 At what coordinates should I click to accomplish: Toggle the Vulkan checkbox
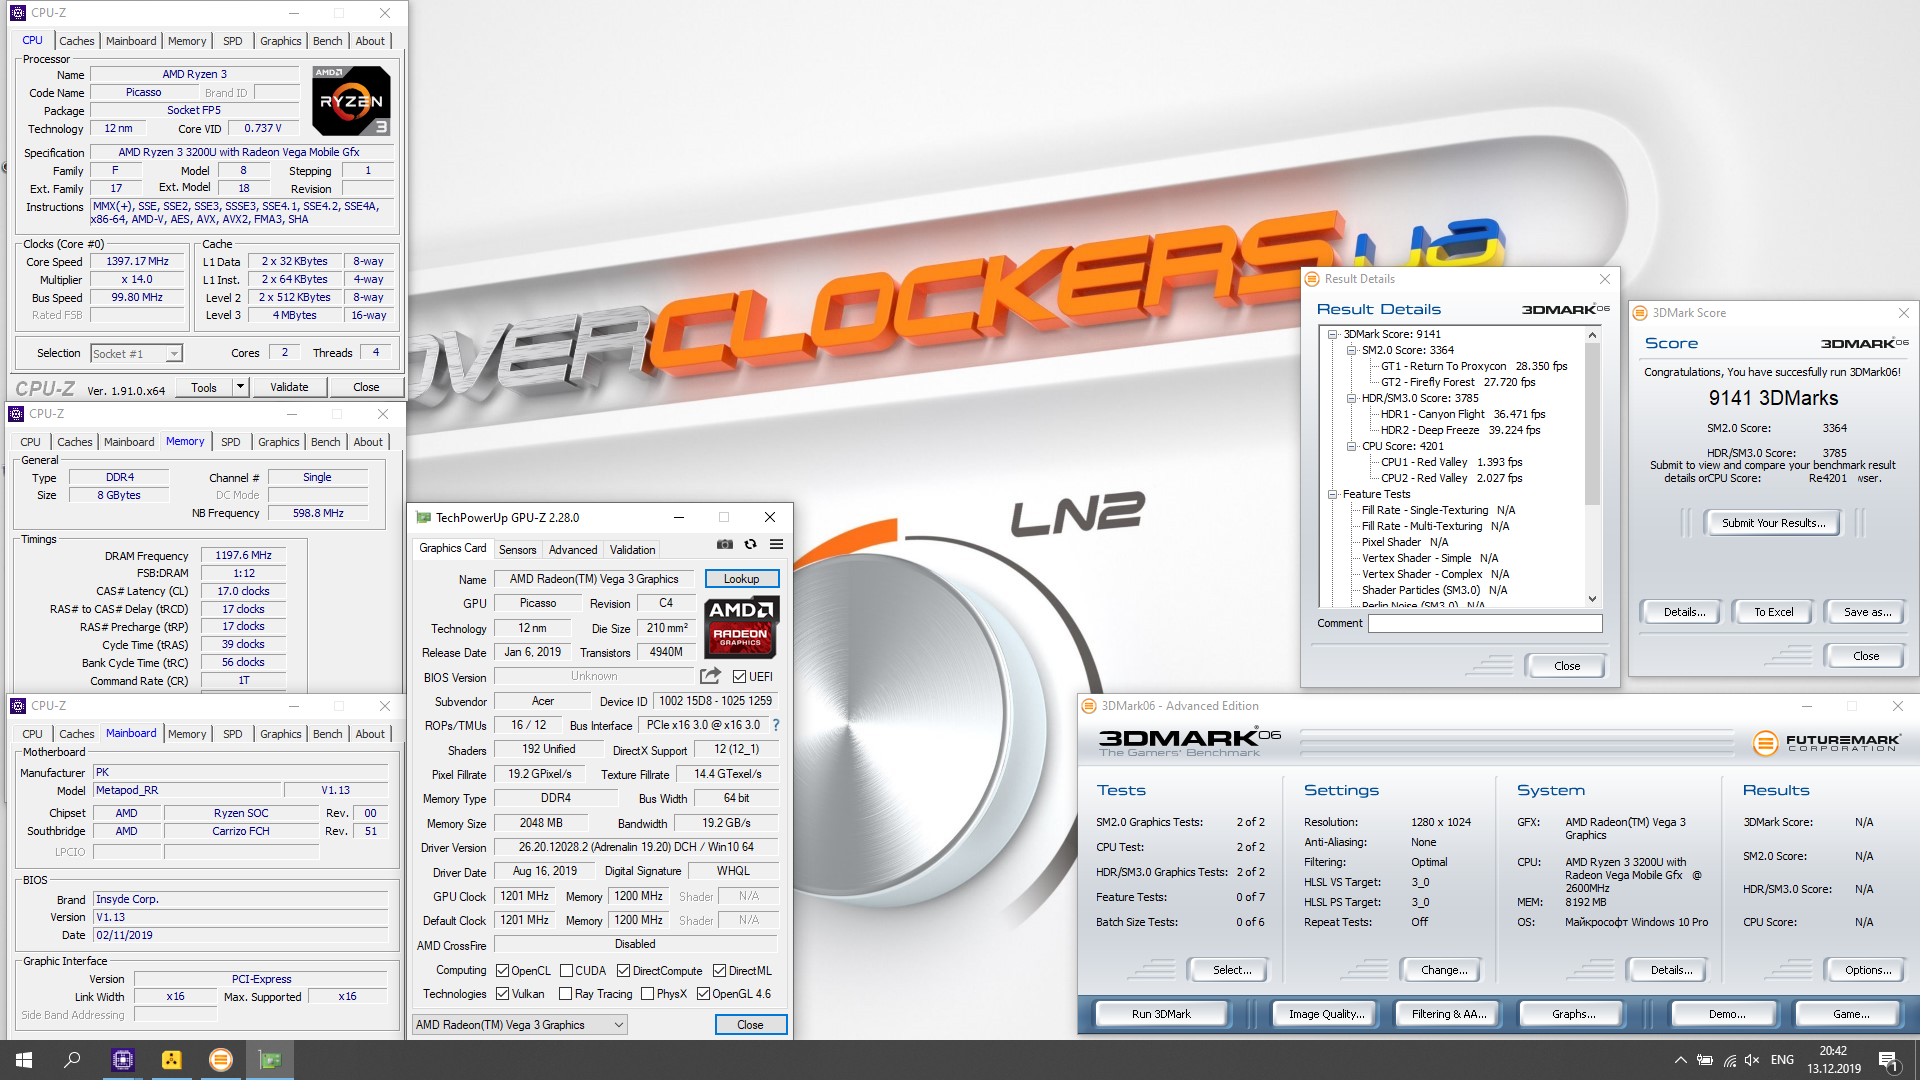tap(503, 994)
